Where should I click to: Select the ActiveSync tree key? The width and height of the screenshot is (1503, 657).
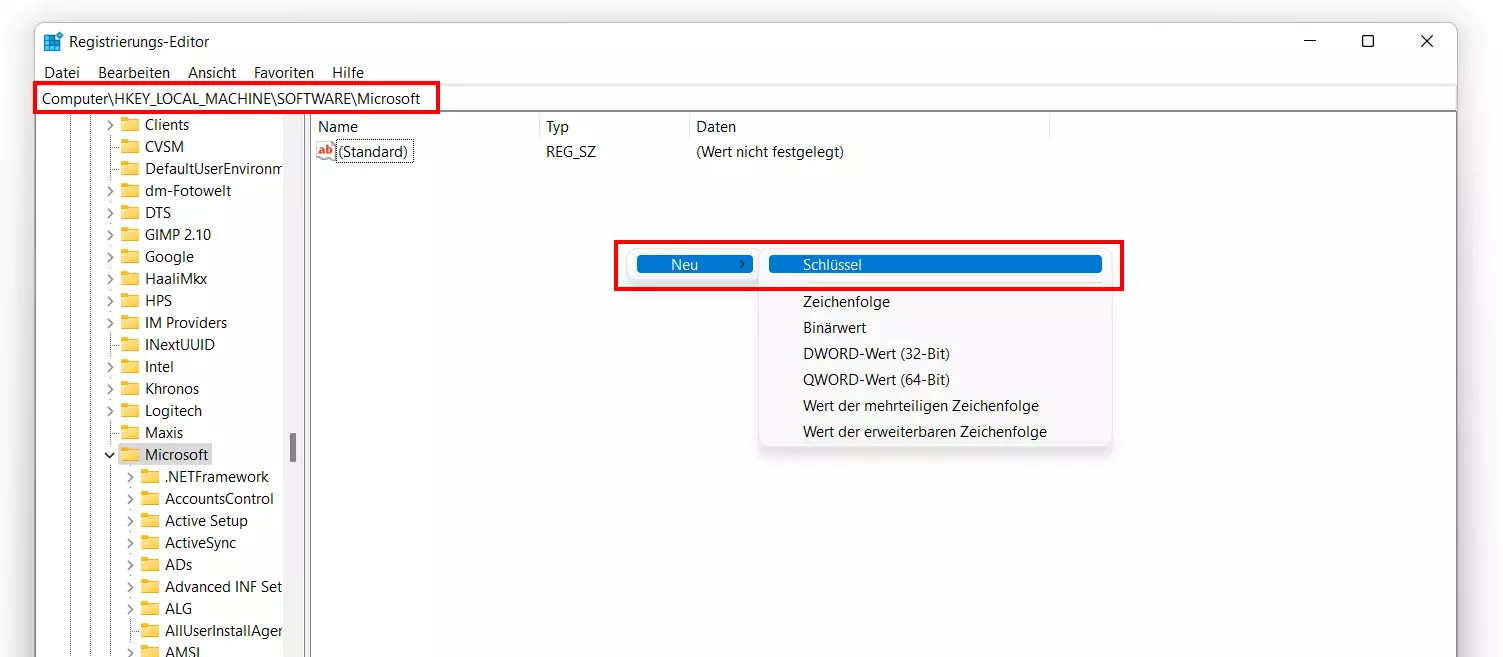coord(200,543)
